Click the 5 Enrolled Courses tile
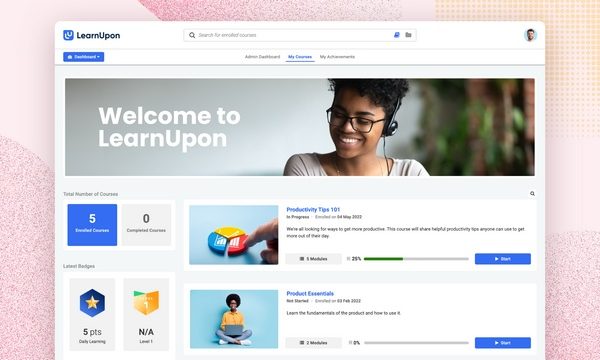 click(x=92, y=225)
